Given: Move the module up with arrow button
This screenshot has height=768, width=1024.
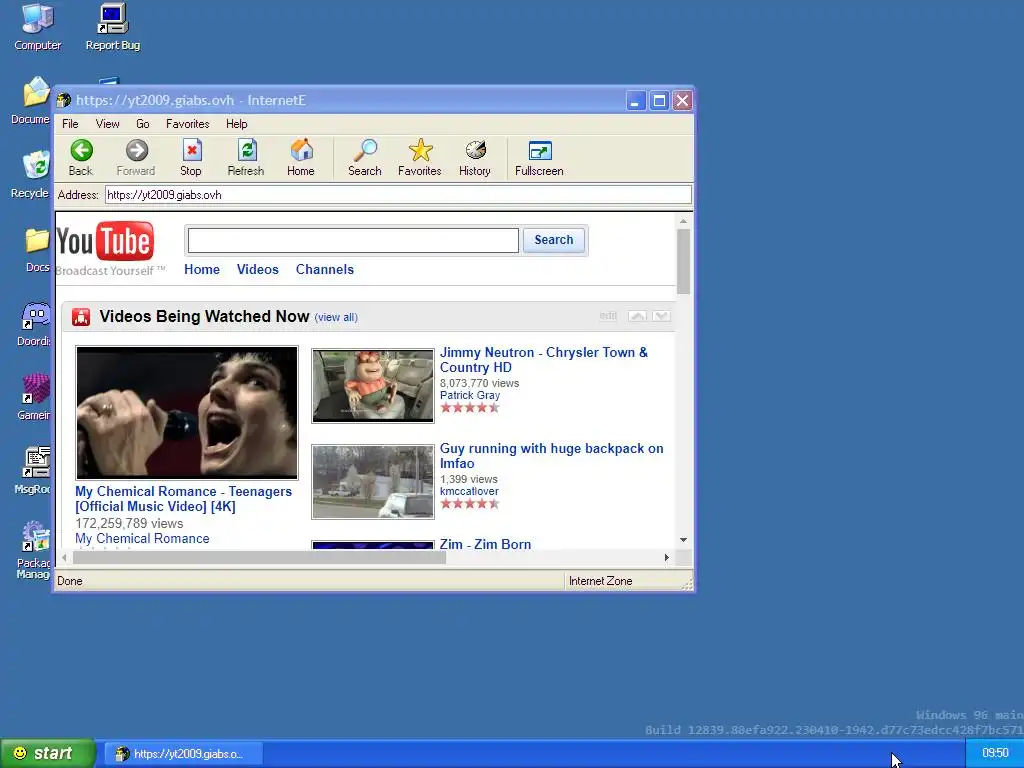Looking at the screenshot, I should tap(637, 316).
